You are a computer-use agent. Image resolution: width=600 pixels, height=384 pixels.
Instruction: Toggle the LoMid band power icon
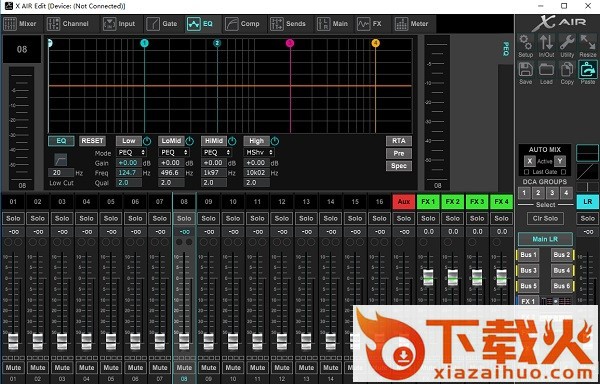[x=189, y=142]
